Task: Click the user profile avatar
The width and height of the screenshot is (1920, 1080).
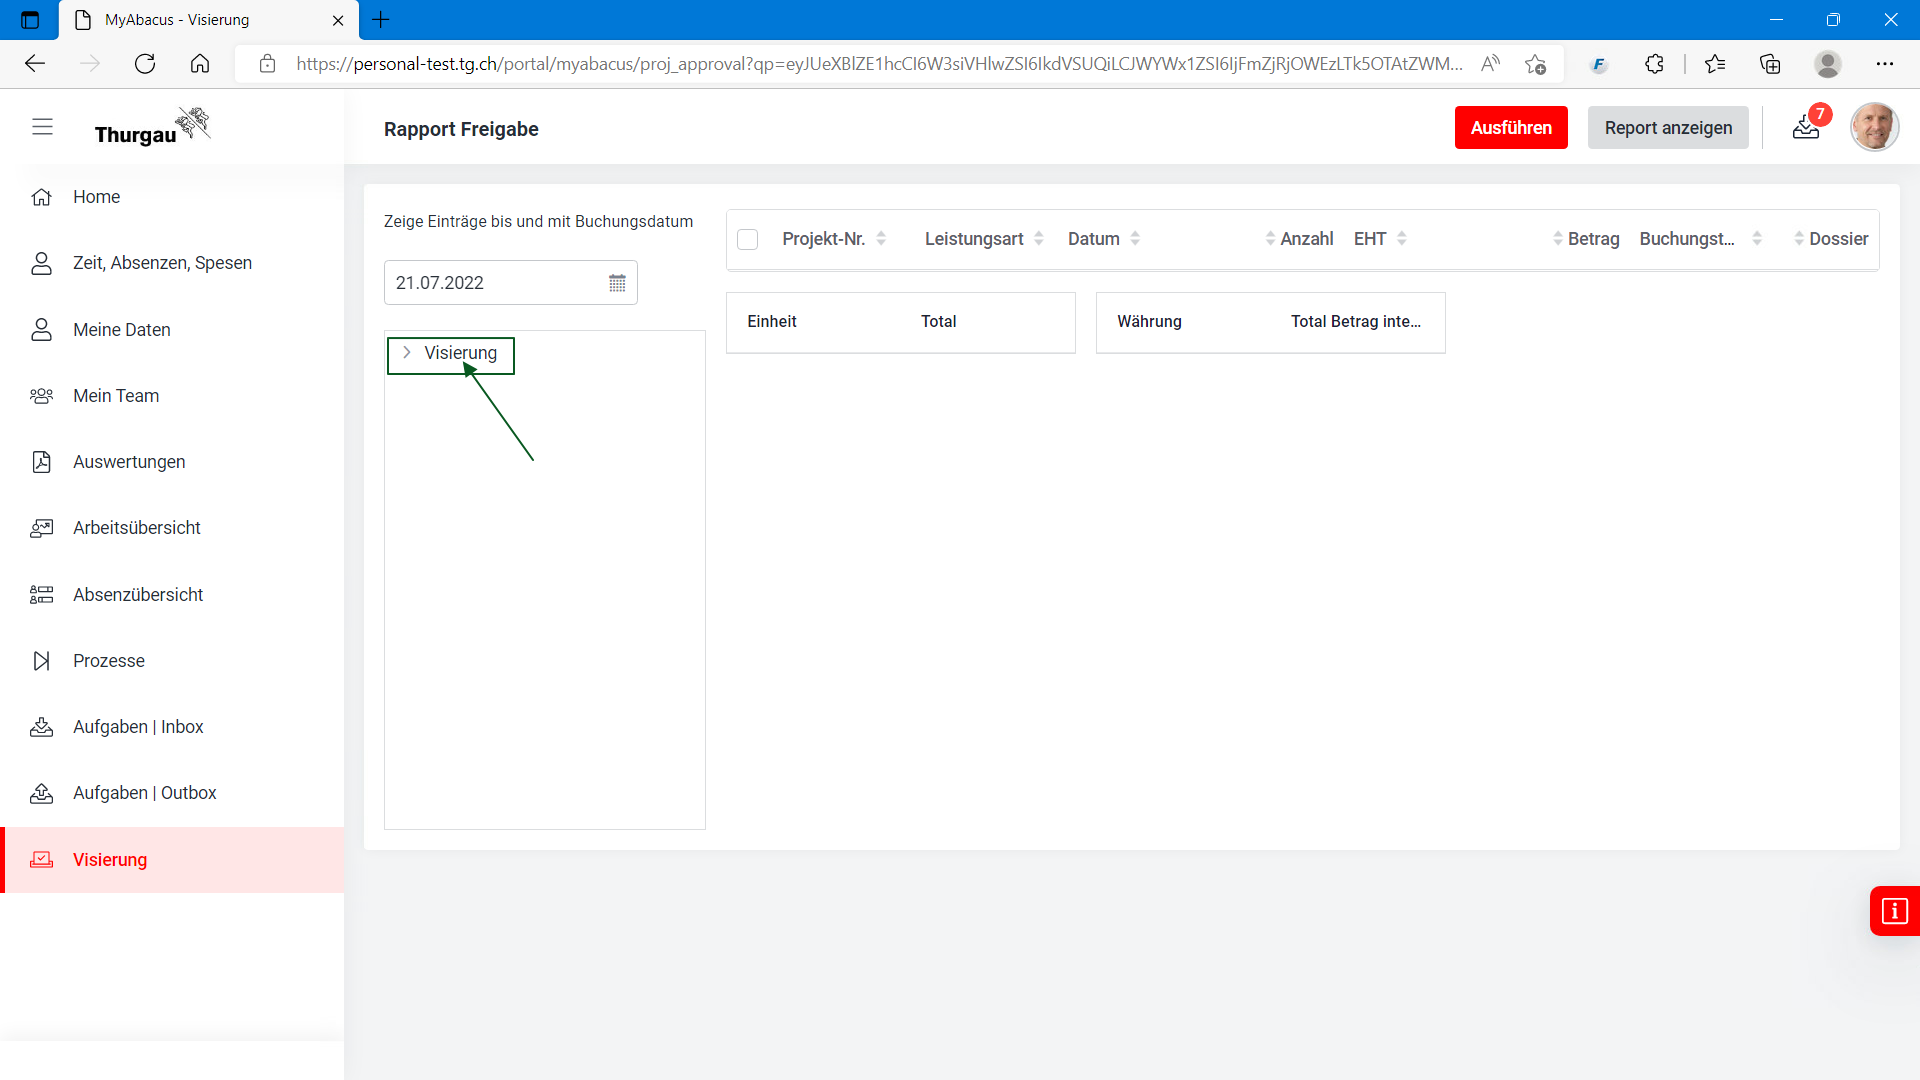Action: coord(1874,127)
